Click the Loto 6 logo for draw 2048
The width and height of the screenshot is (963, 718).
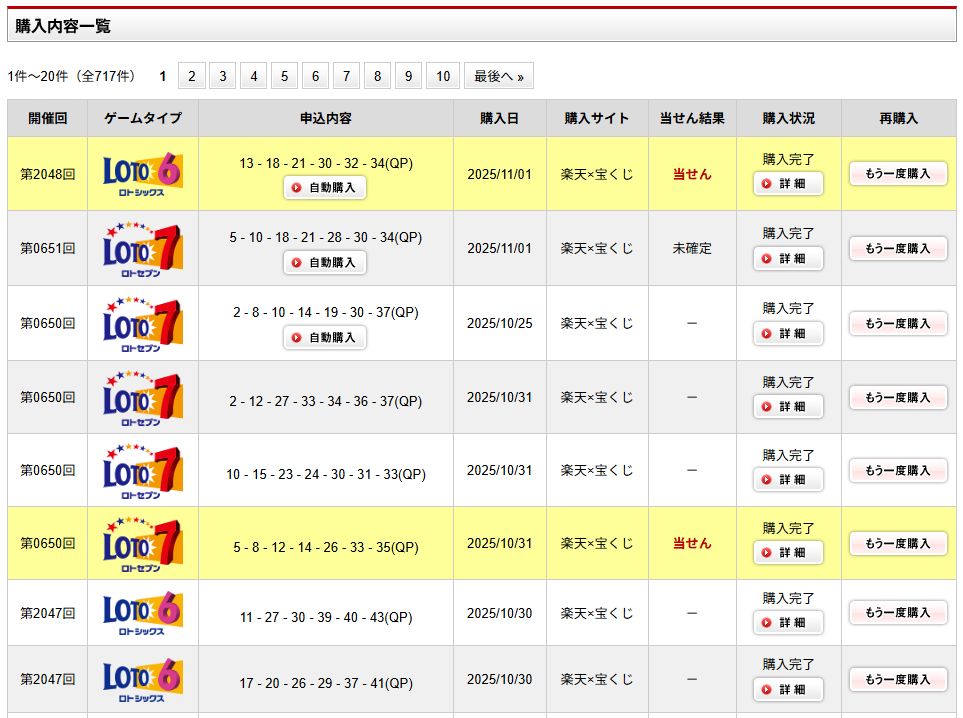143,174
